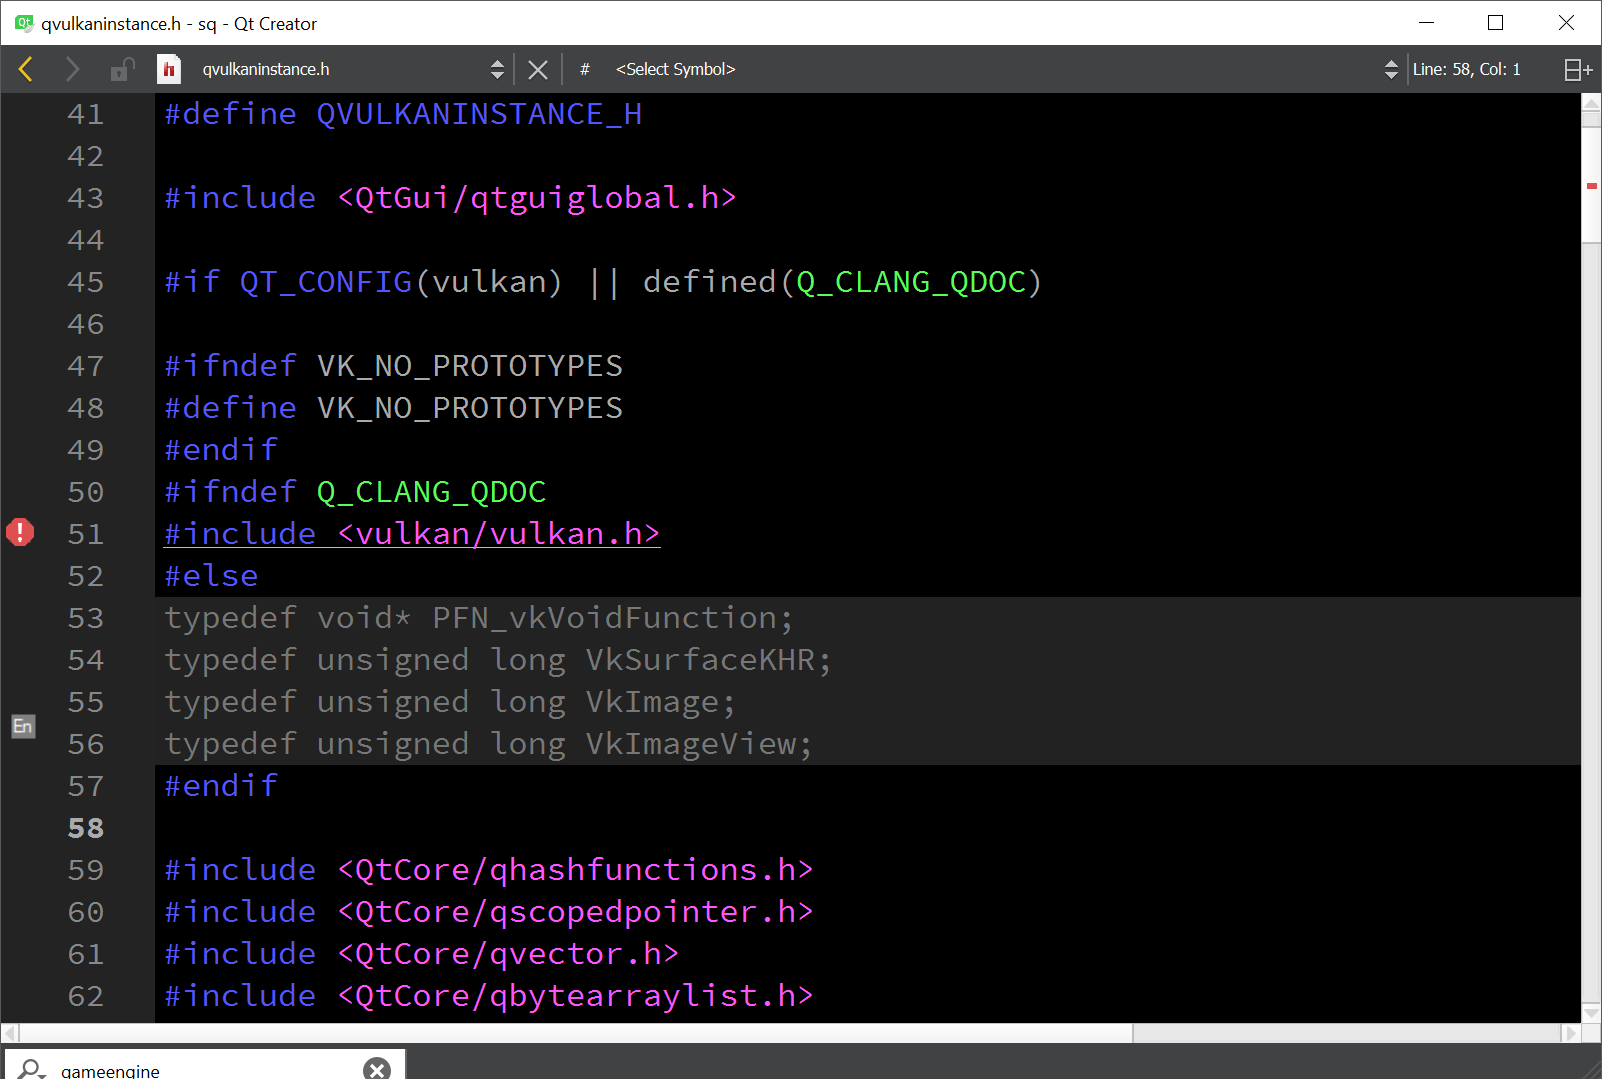Go back using the yellow back arrow
The width and height of the screenshot is (1602, 1079).
coord(26,69)
